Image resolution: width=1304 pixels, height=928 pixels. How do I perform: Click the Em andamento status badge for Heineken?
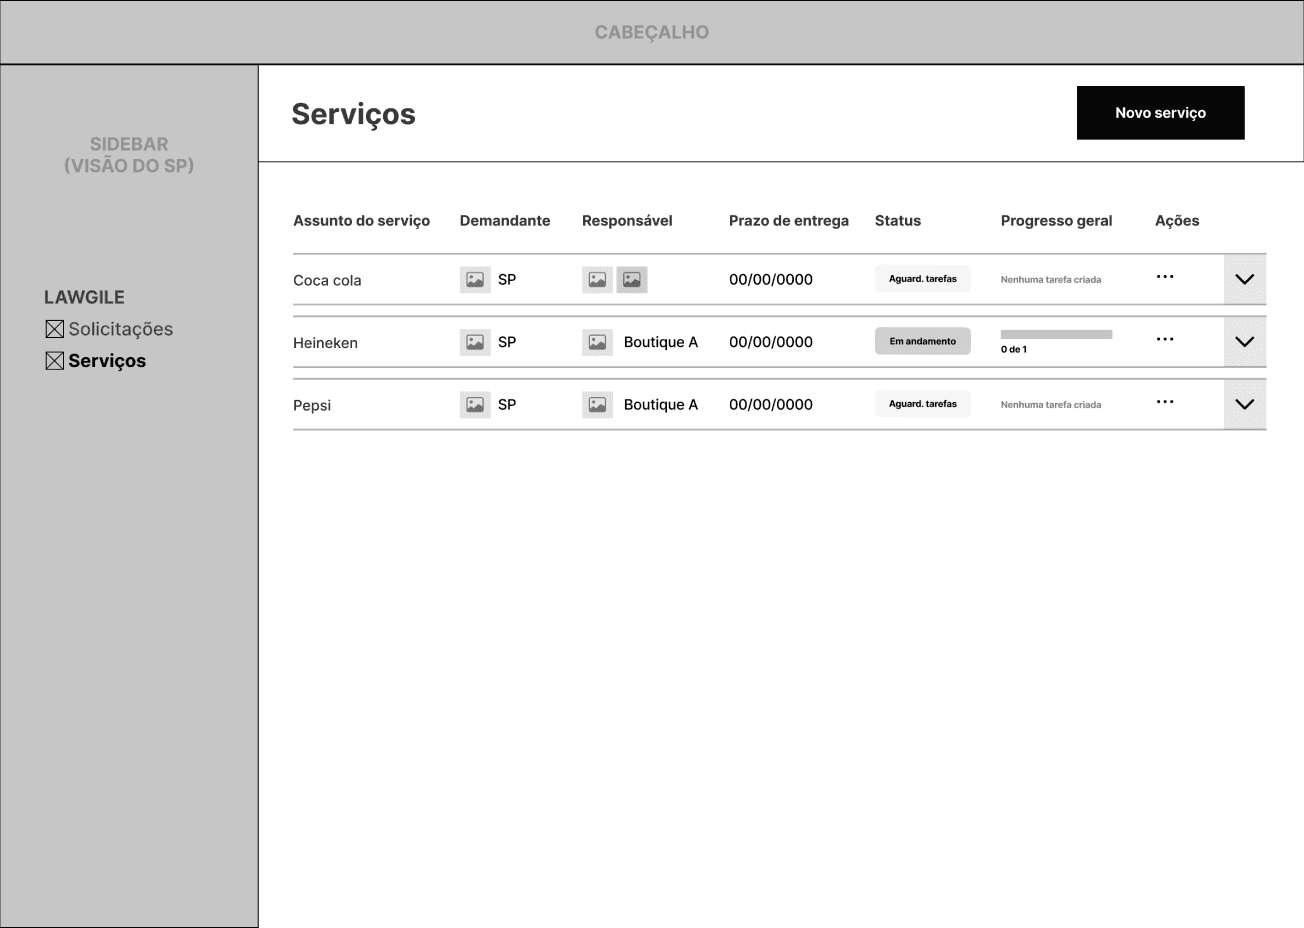923,341
